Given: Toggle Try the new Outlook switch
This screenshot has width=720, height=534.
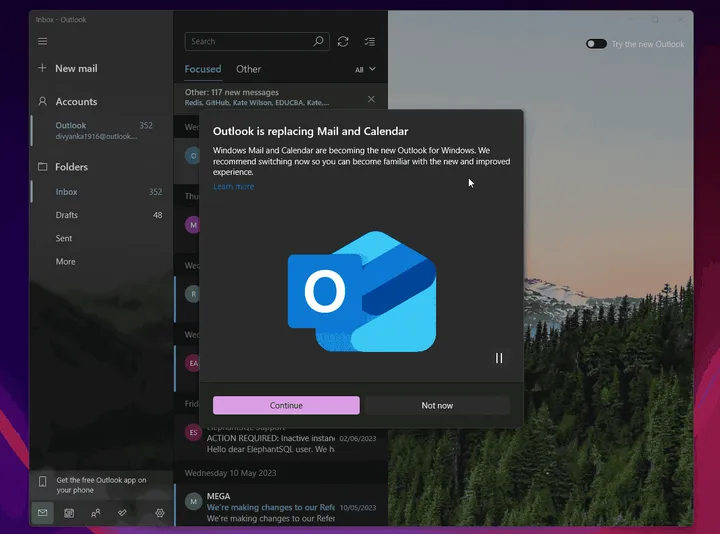Looking at the screenshot, I should coord(596,44).
